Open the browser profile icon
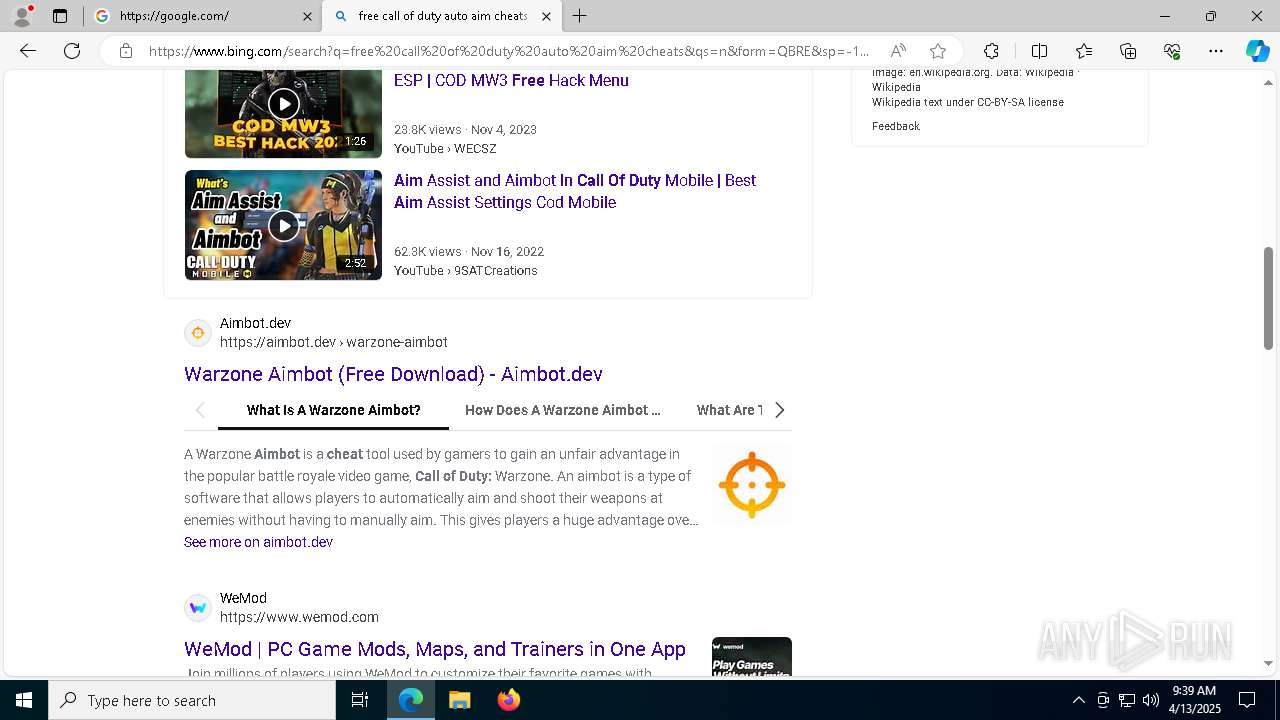 click(22, 16)
